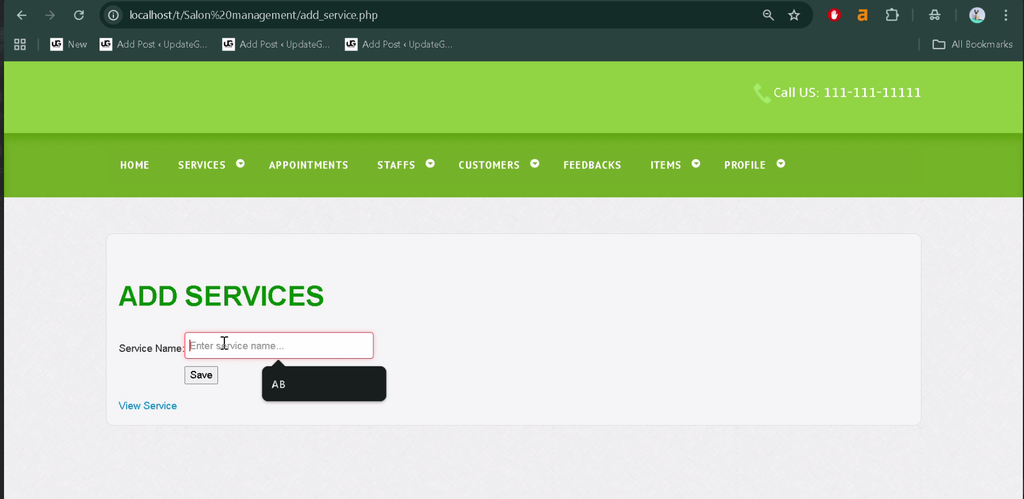Image resolution: width=1024 pixels, height=499 pixels.
Task: Go back using the browser back arrow
Action: (x=22, y=15)
